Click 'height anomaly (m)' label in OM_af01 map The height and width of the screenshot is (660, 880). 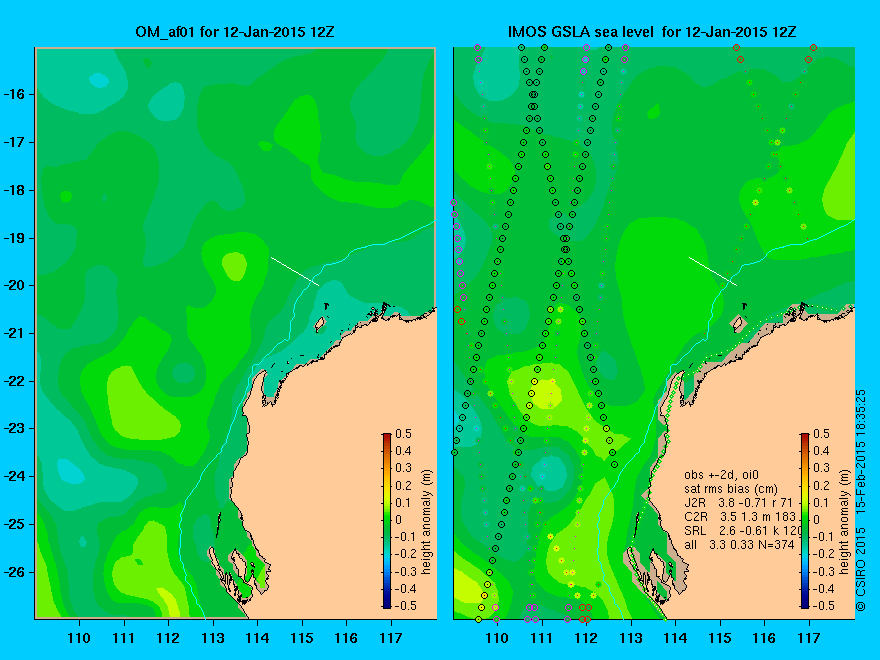click(426, 521)
